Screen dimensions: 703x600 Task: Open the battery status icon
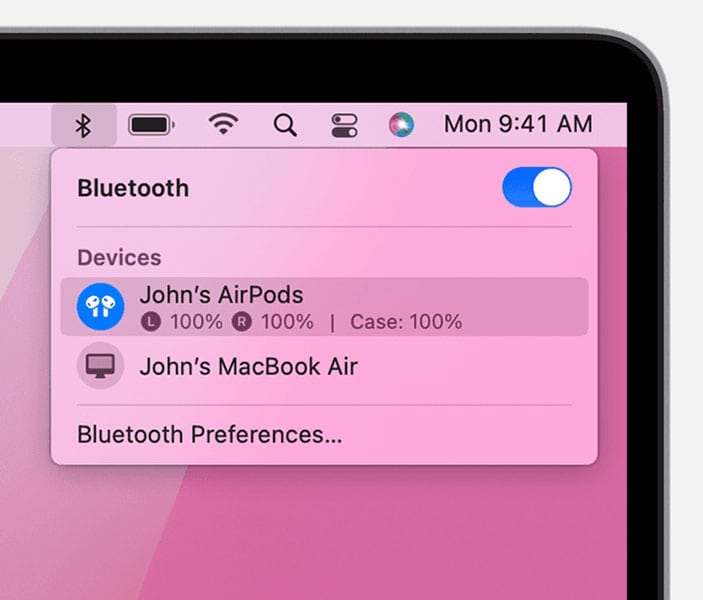[x=152, y=125]
